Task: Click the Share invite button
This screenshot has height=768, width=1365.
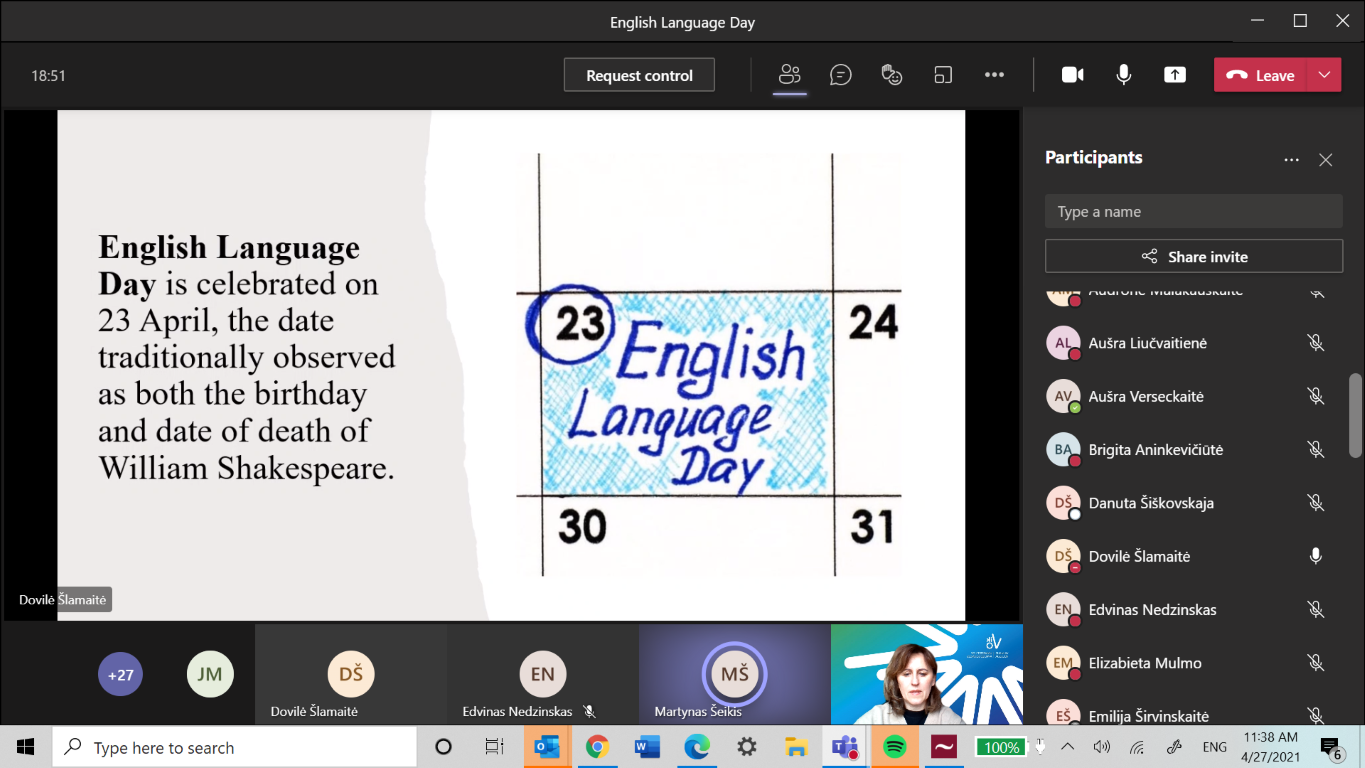Action: [x=1194, y=257]
